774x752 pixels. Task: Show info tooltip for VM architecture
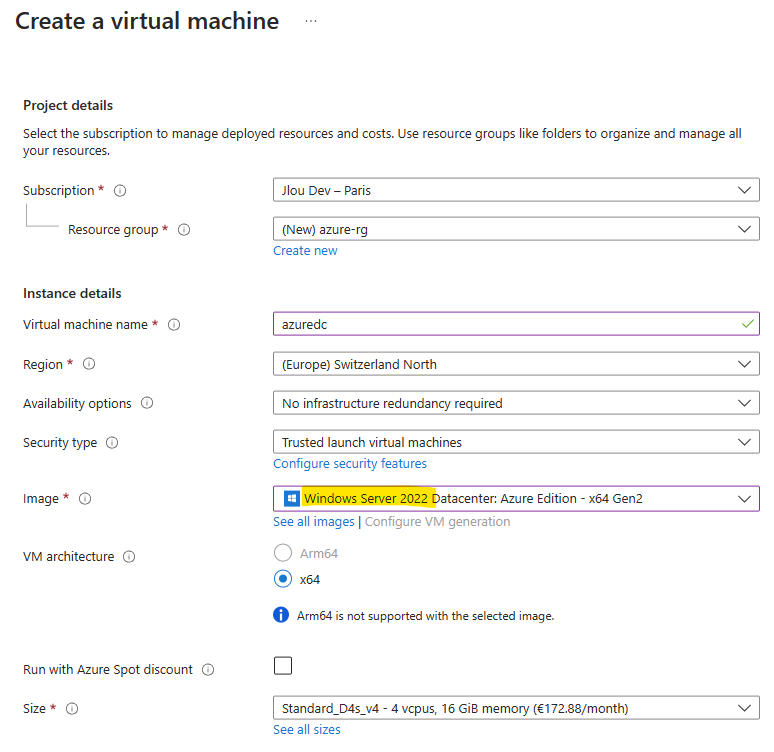coord(129,556)
